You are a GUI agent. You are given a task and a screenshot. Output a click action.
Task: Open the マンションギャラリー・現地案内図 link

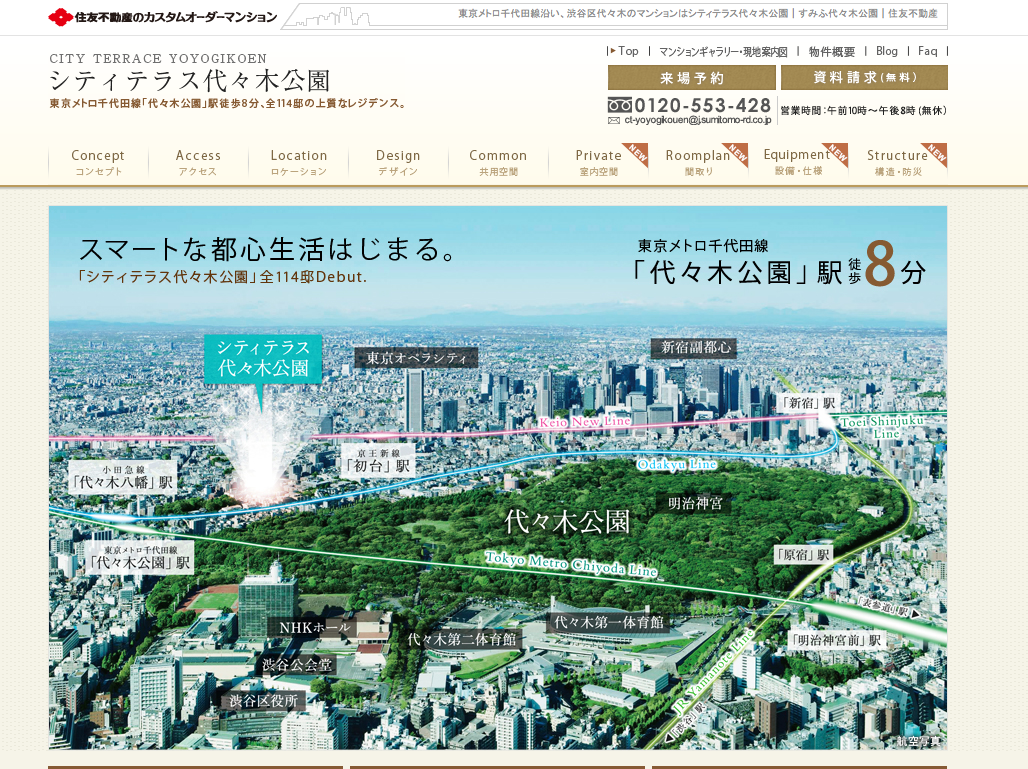pos(722,52)
